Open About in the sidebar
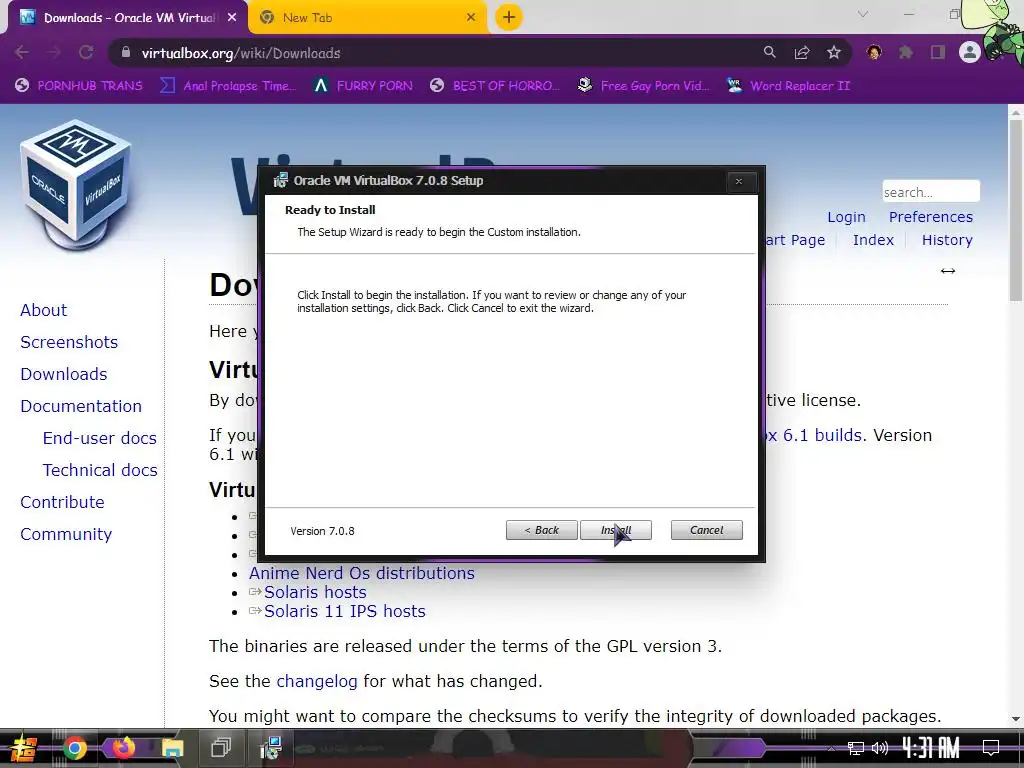1024x768 pixels. coord(44,310)
